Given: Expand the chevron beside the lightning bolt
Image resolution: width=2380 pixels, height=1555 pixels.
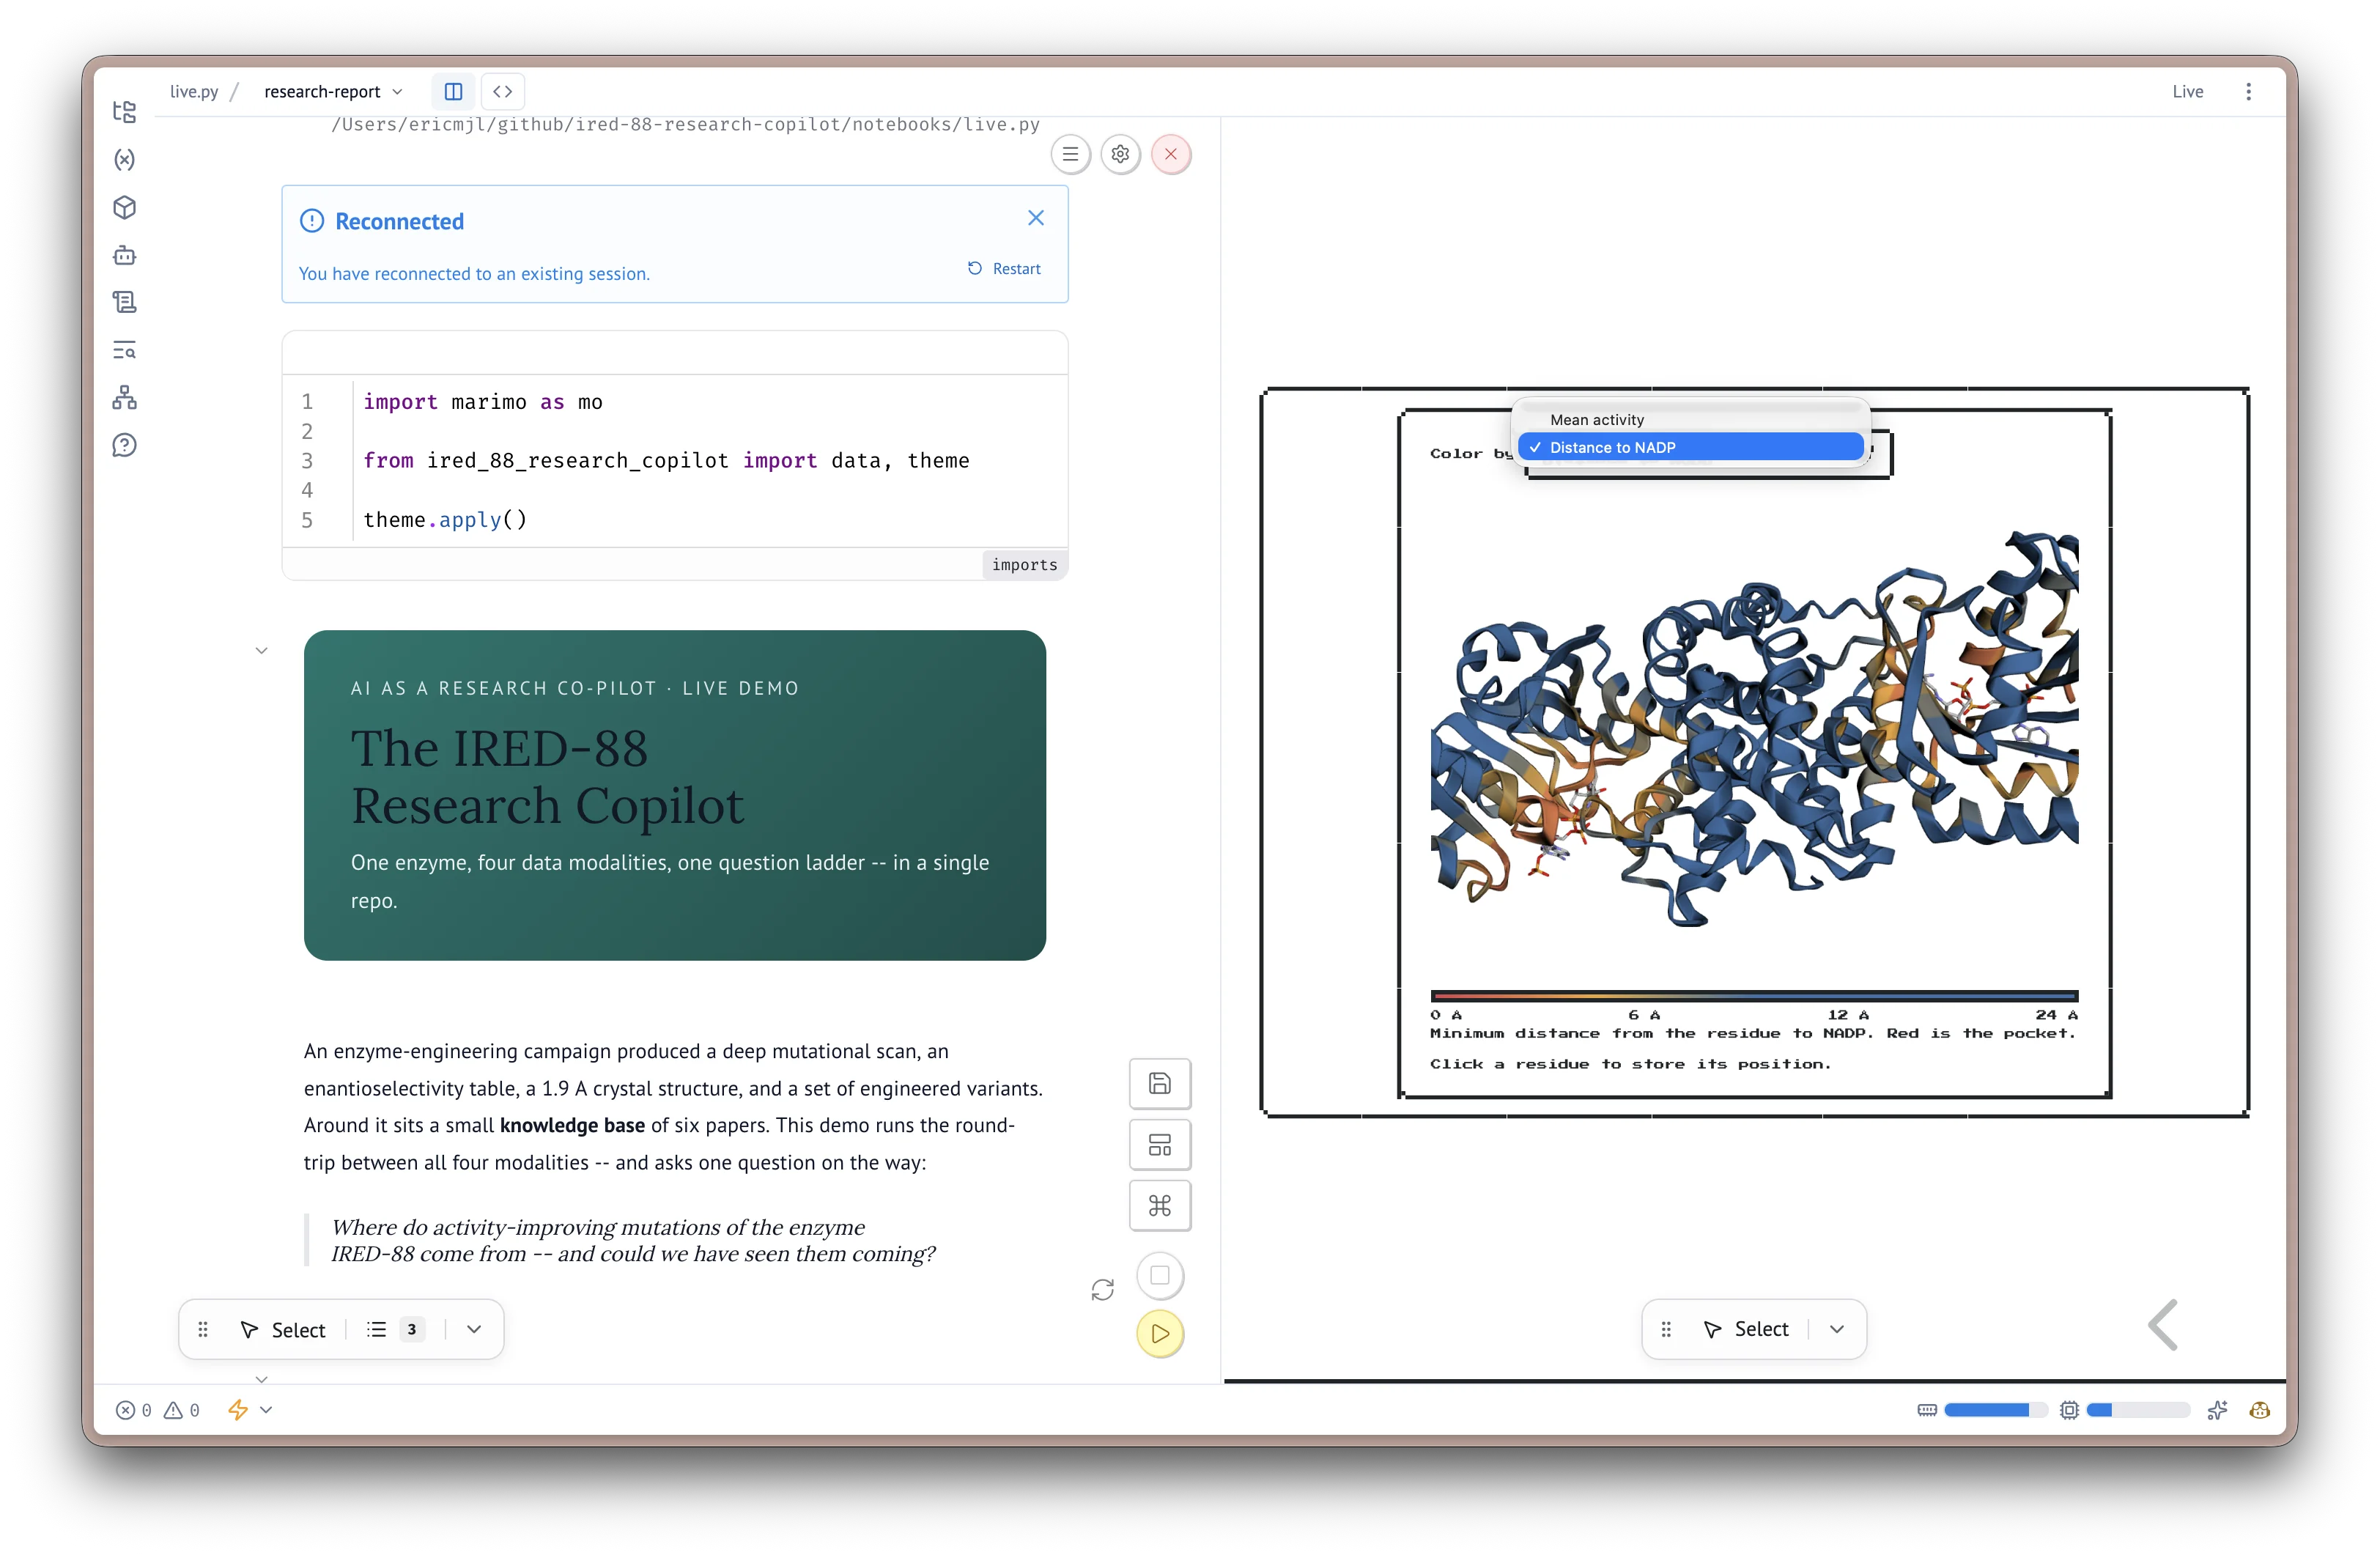Looking at the screenshot, I should click(266, 1410).
